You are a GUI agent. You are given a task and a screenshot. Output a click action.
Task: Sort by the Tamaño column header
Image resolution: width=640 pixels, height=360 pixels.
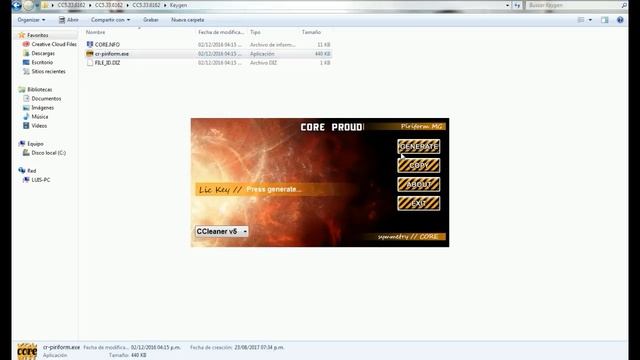pos(311,32)
